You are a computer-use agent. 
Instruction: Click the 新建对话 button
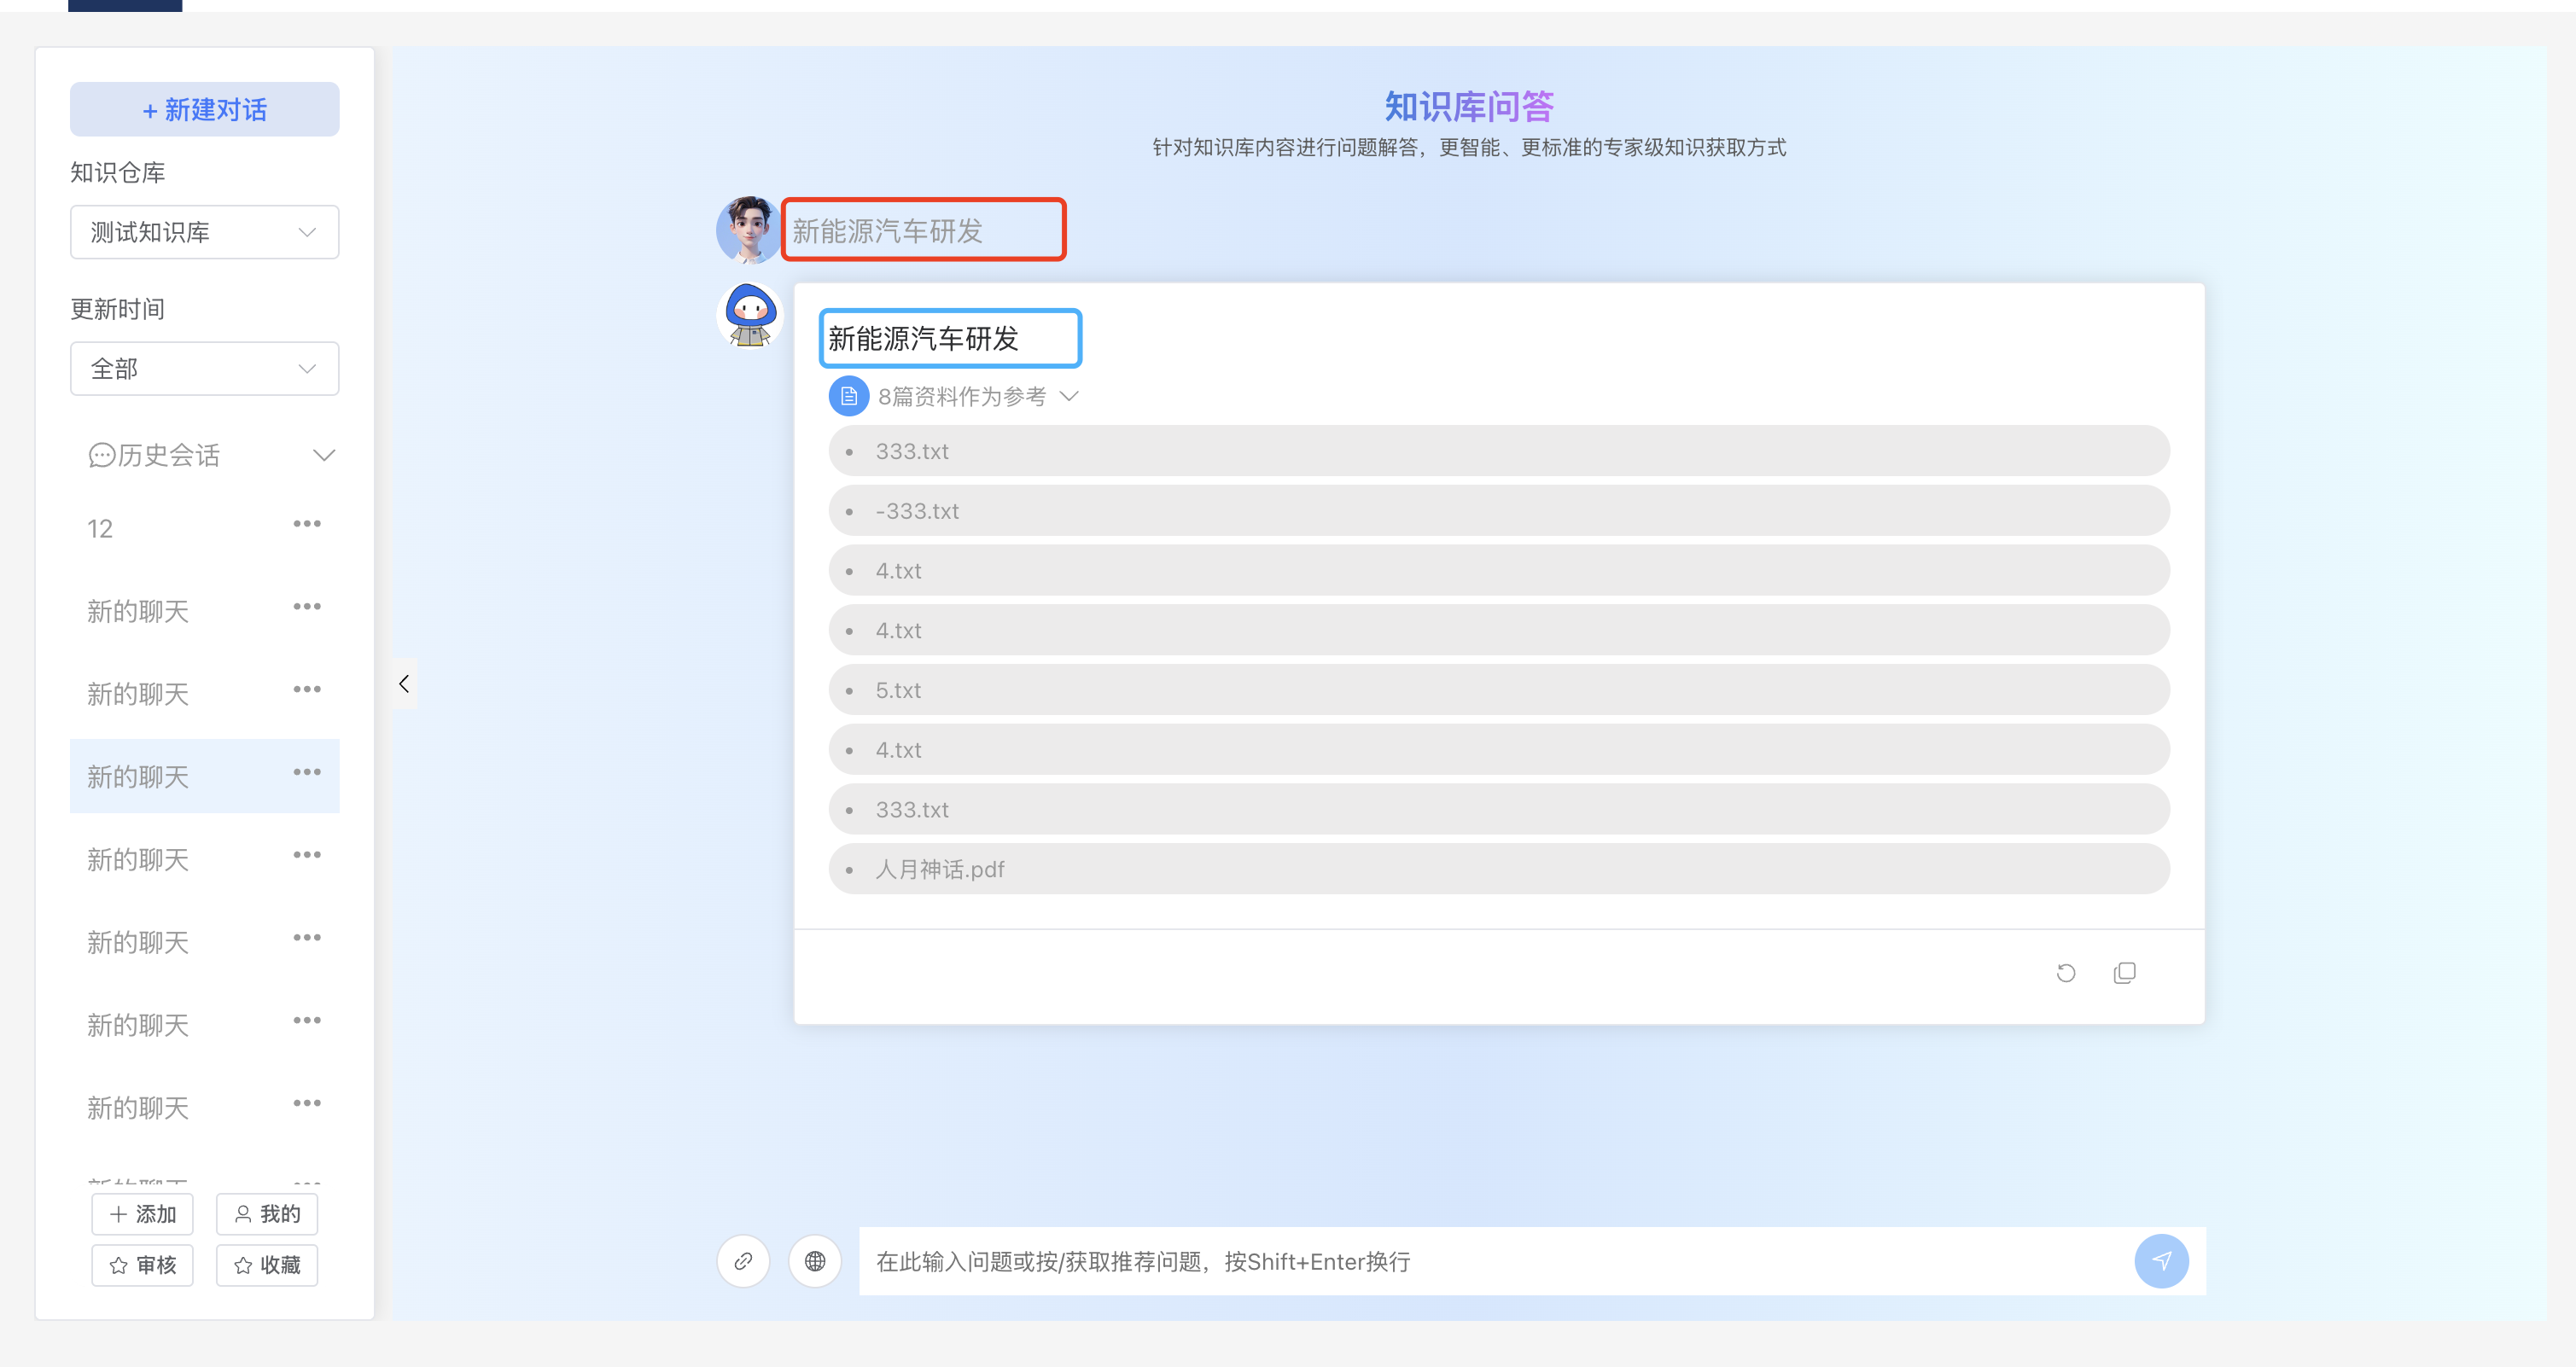[x=204, y=109]
